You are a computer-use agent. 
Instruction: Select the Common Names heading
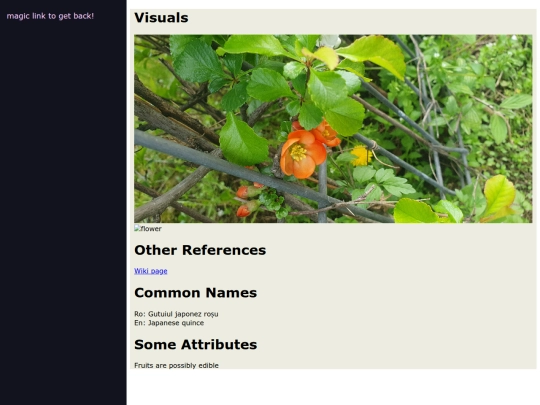coord(196,293)
